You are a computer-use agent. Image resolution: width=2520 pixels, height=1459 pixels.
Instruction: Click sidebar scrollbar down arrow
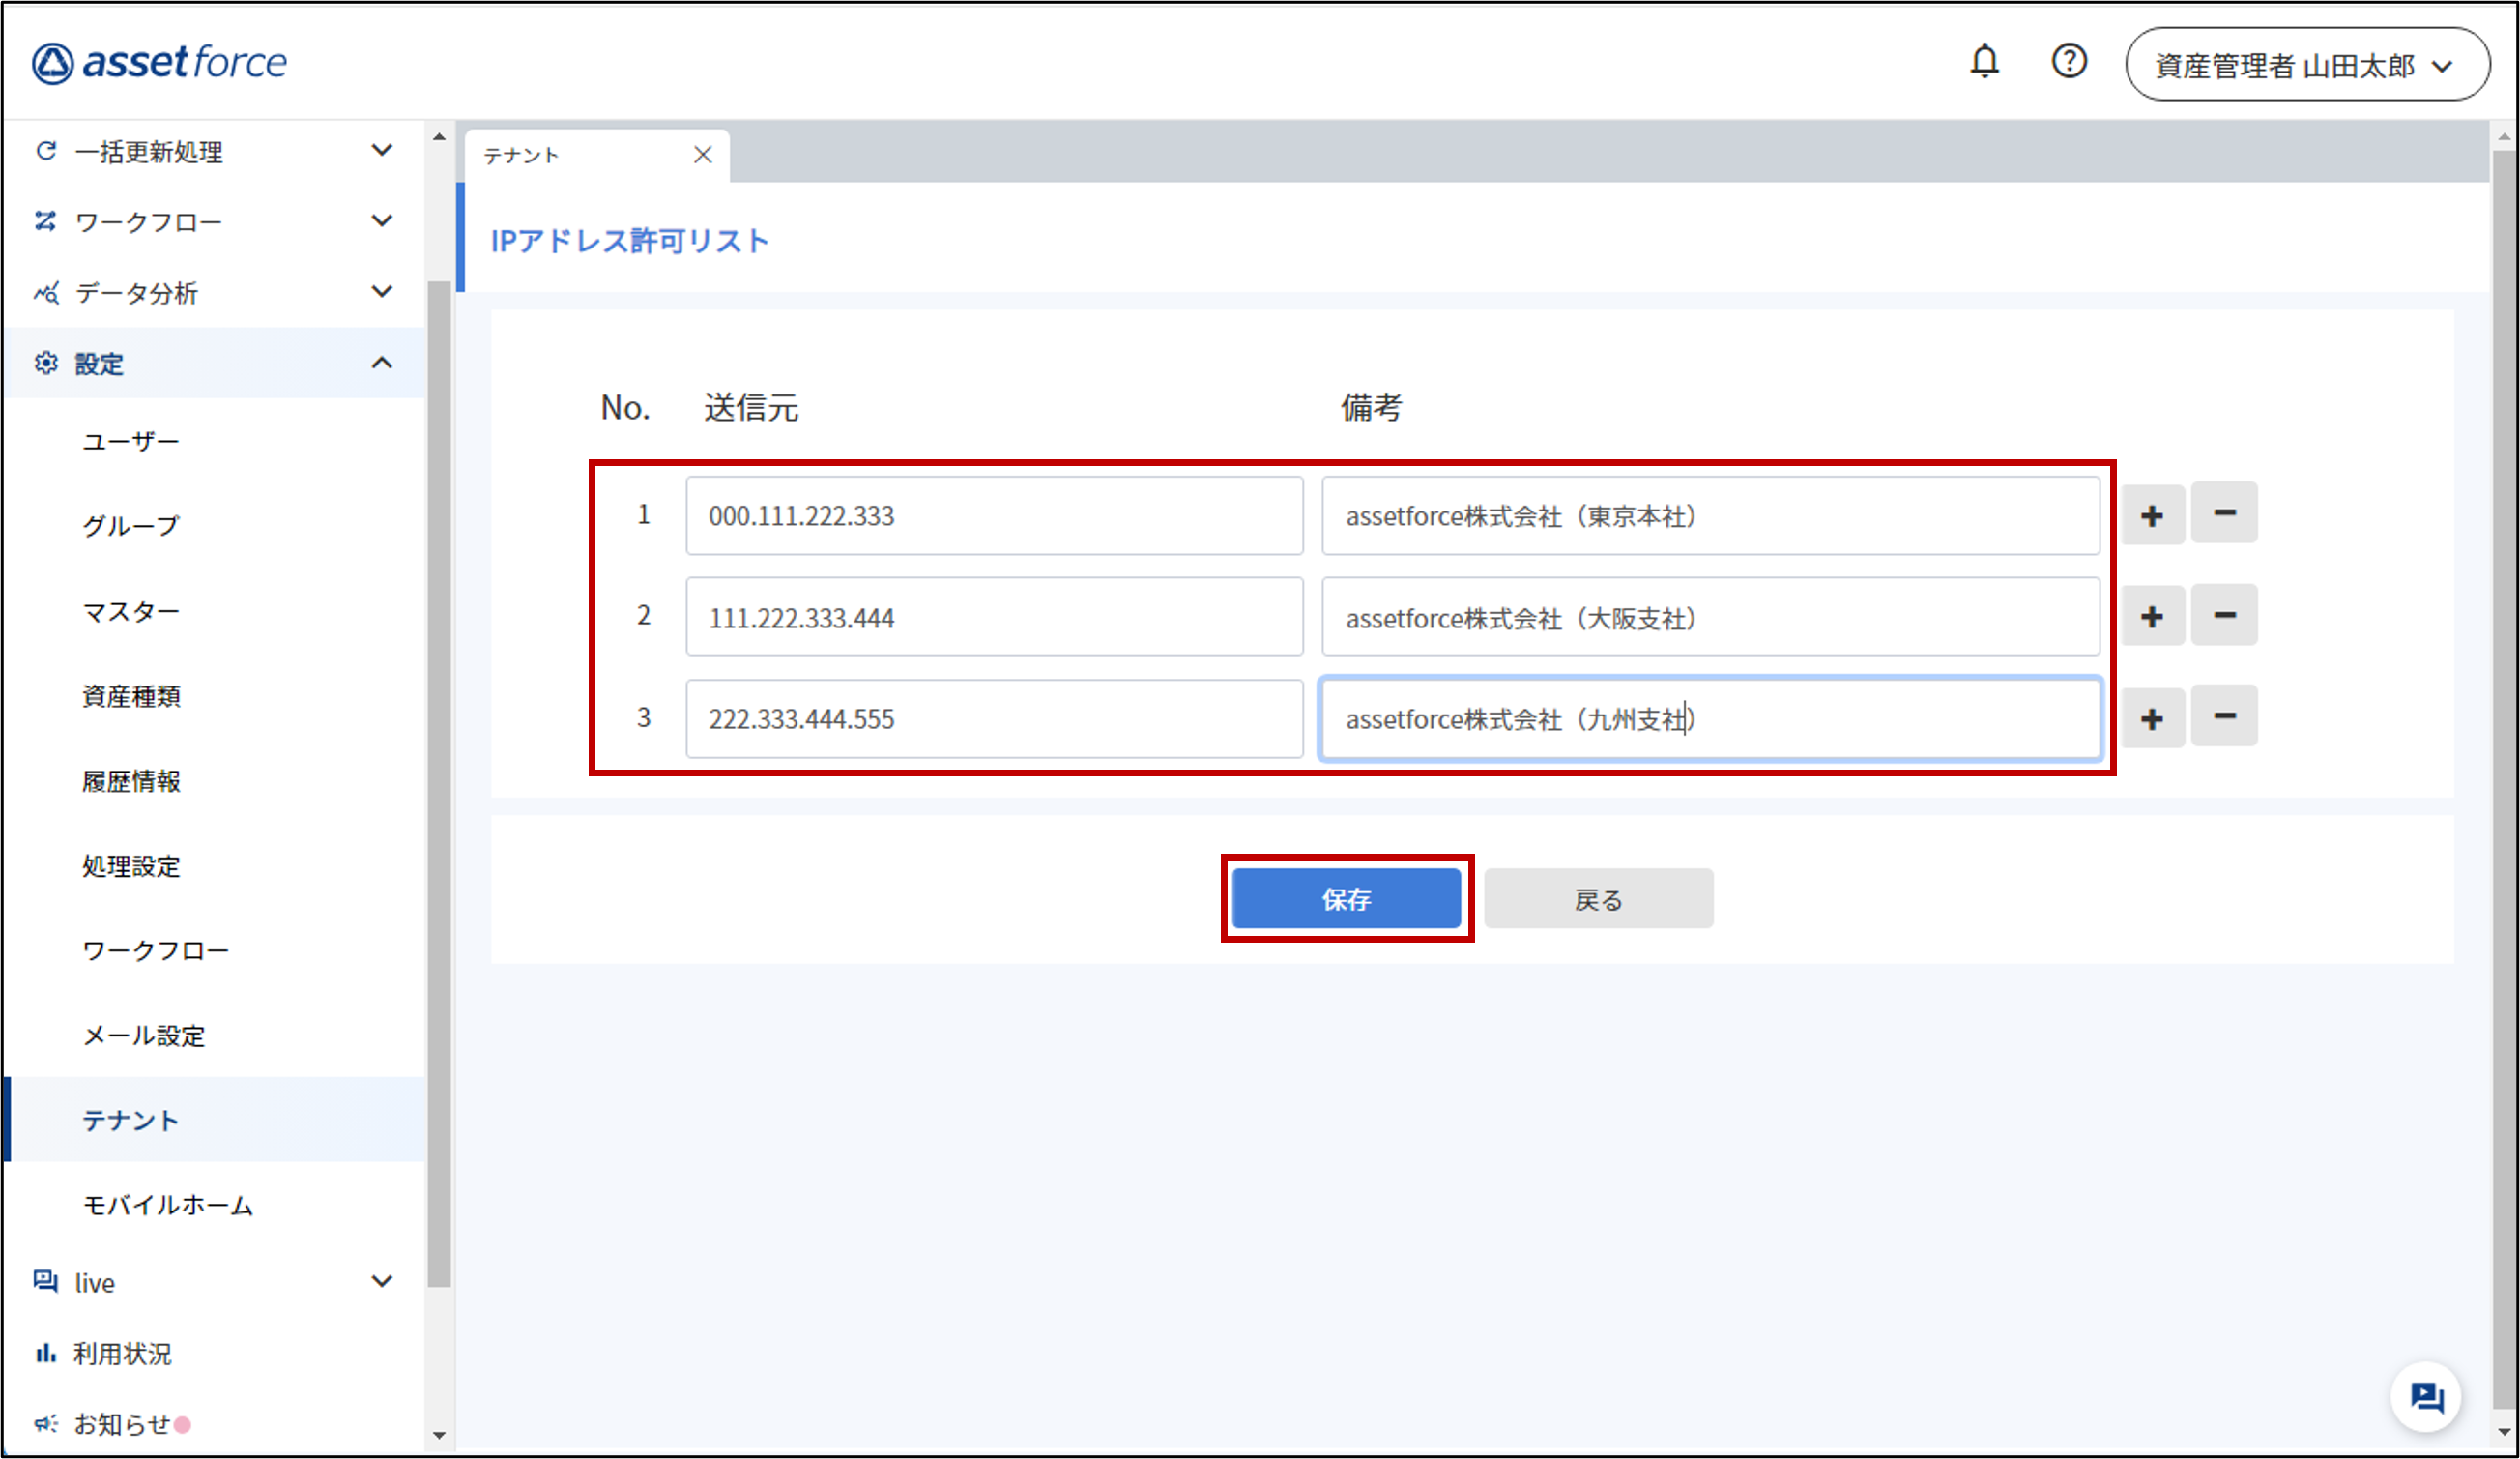tap(439, 1435)
